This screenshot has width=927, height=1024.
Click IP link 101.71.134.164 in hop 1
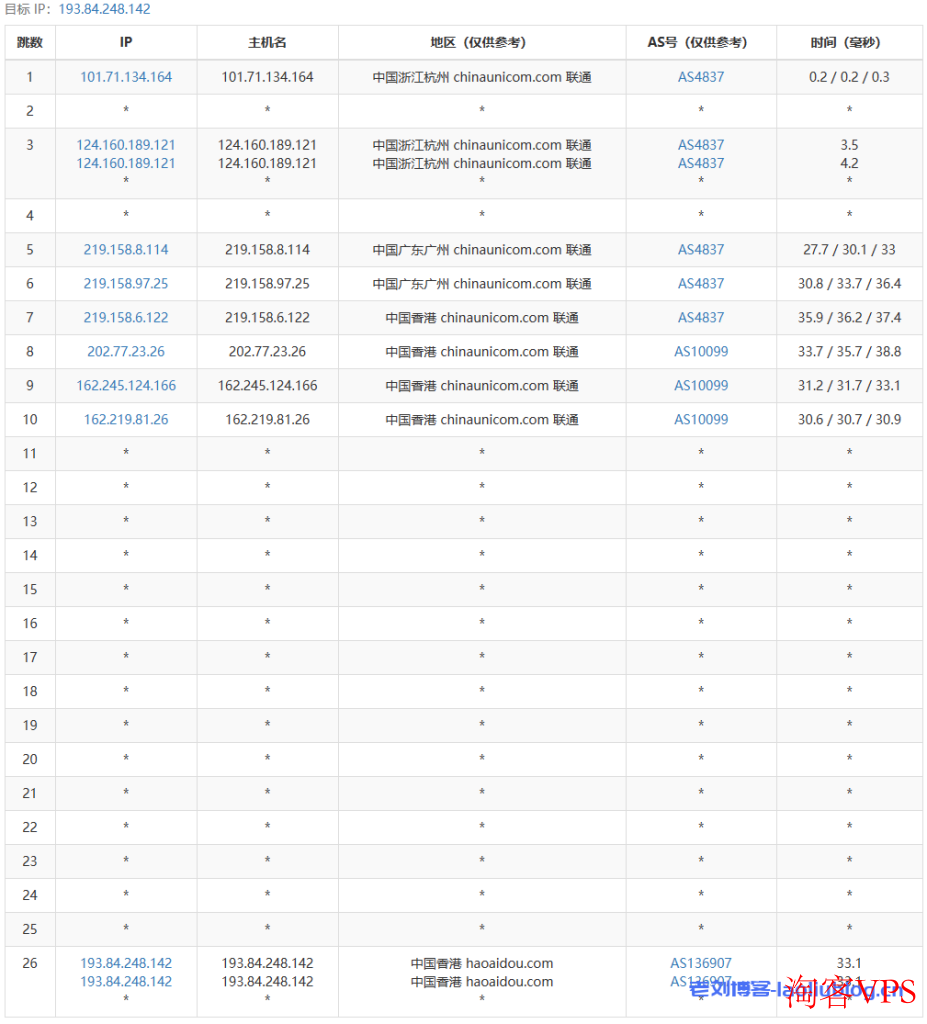126,77
